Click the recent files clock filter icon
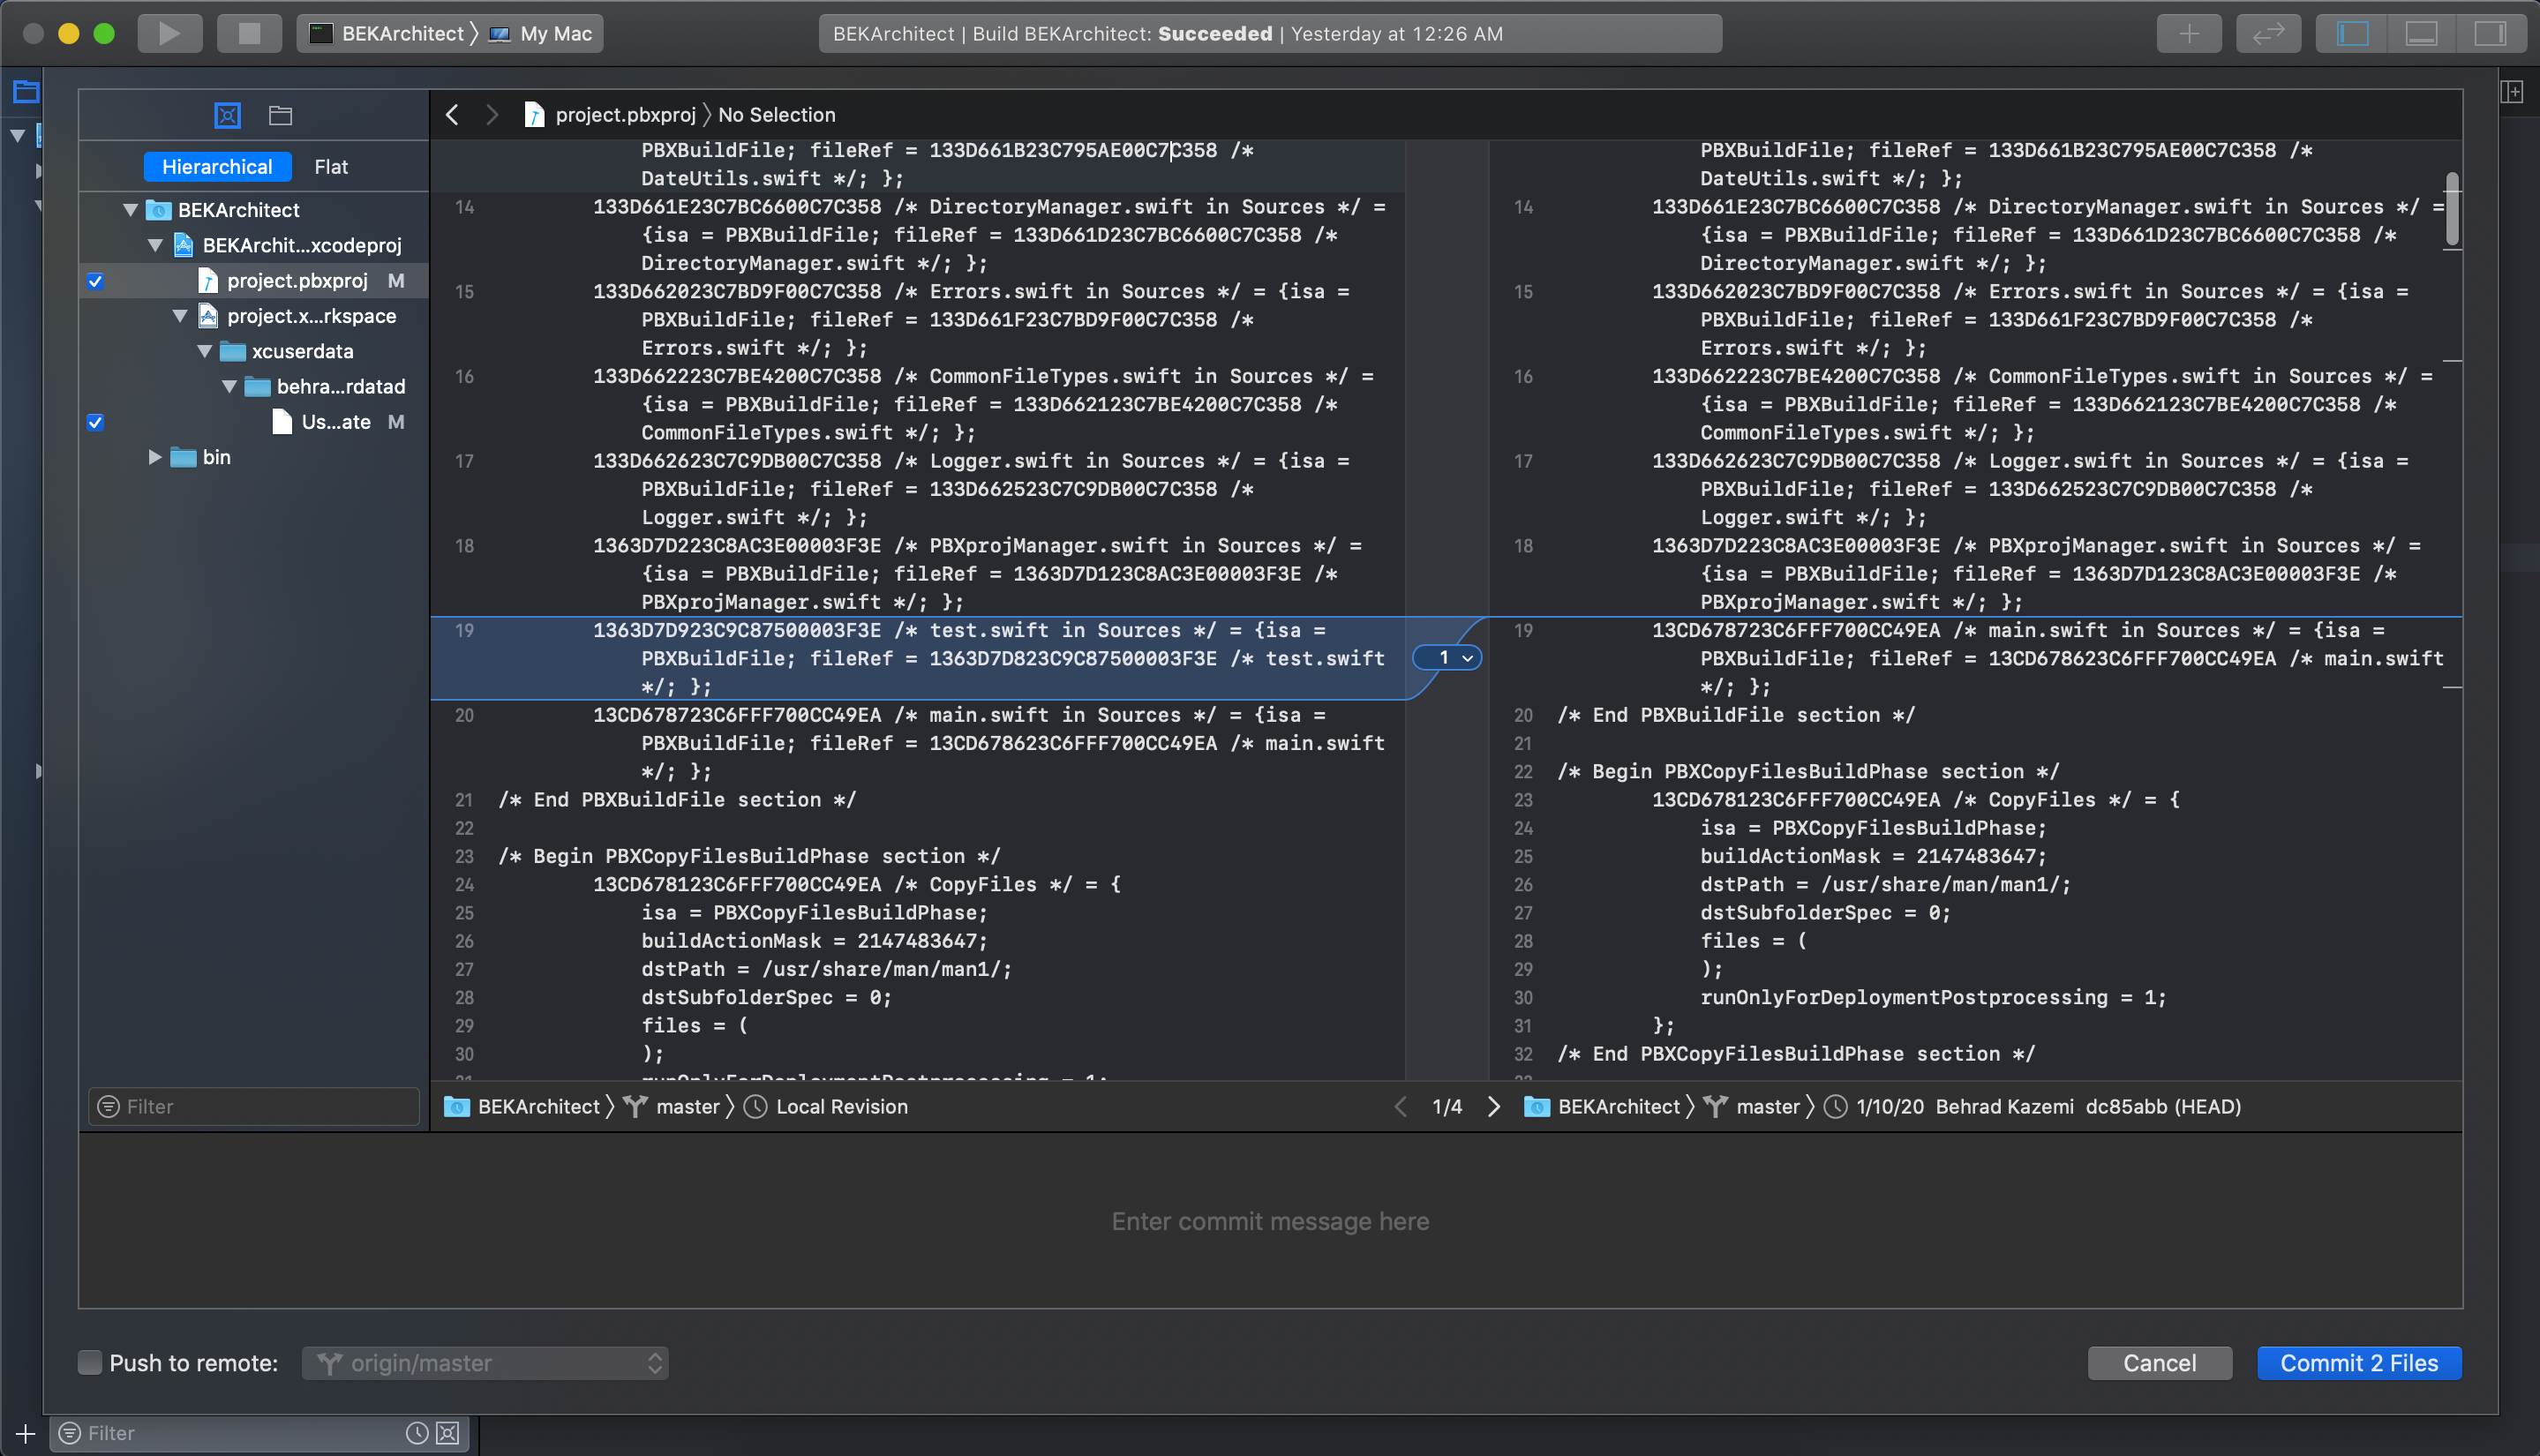 pyautogui.click(x=417, y=1434)
